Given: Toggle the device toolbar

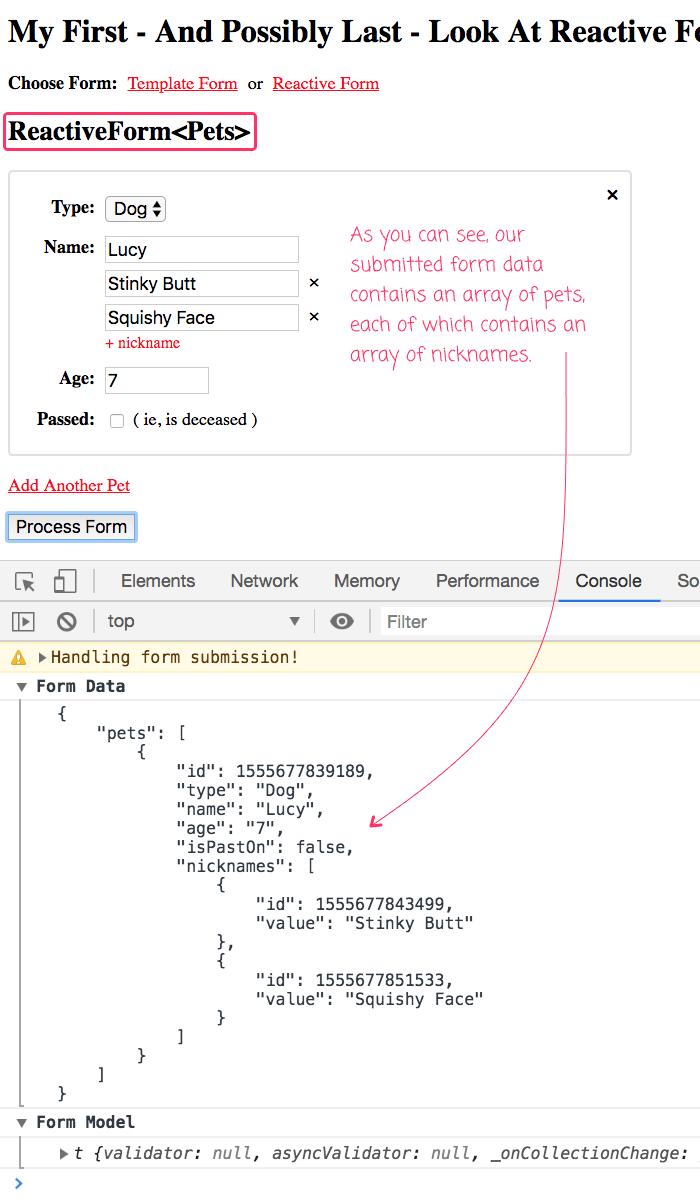Looking at the screenshot, I should coord(65,580).
